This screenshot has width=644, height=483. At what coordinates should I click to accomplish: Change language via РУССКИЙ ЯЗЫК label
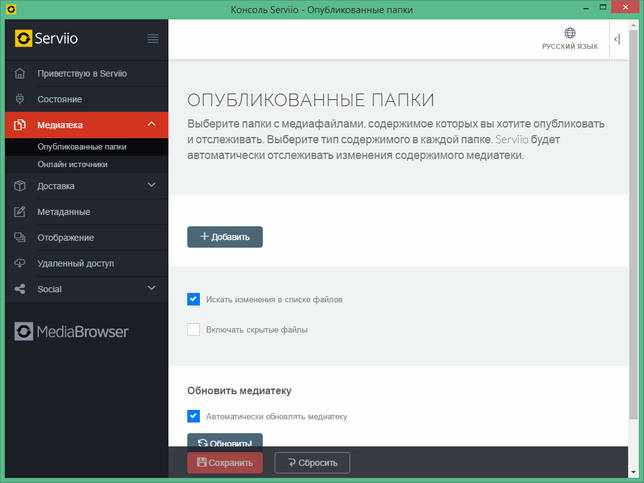pos(570,46)
